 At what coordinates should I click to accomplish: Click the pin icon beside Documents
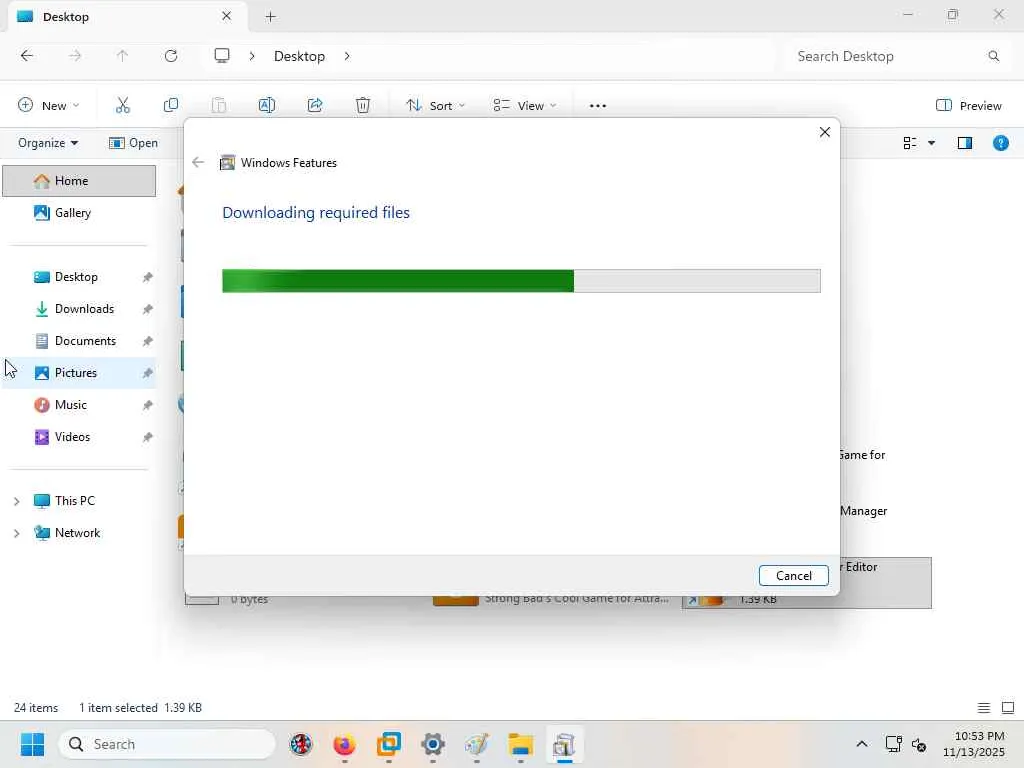click(148, 341)
